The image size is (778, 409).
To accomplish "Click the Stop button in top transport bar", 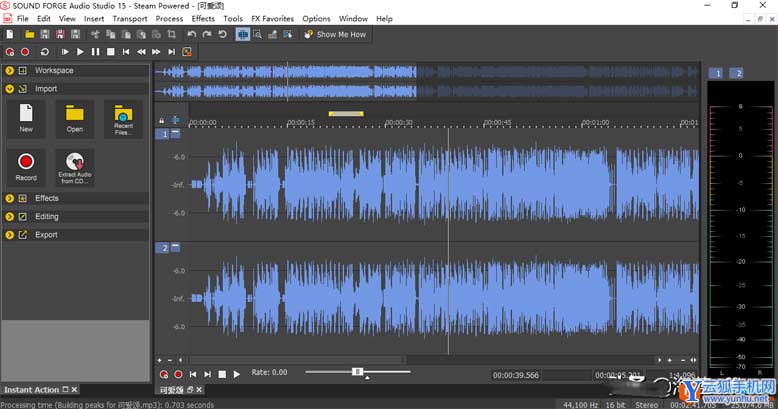I will [110, 51].
